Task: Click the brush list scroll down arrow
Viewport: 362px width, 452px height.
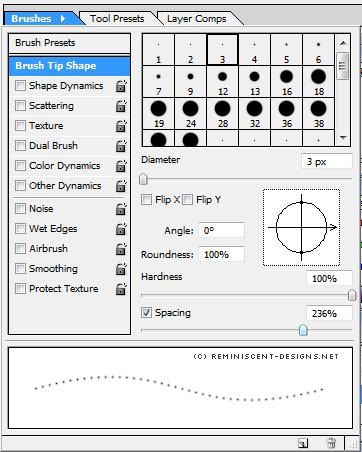Action: pos(343,138)
